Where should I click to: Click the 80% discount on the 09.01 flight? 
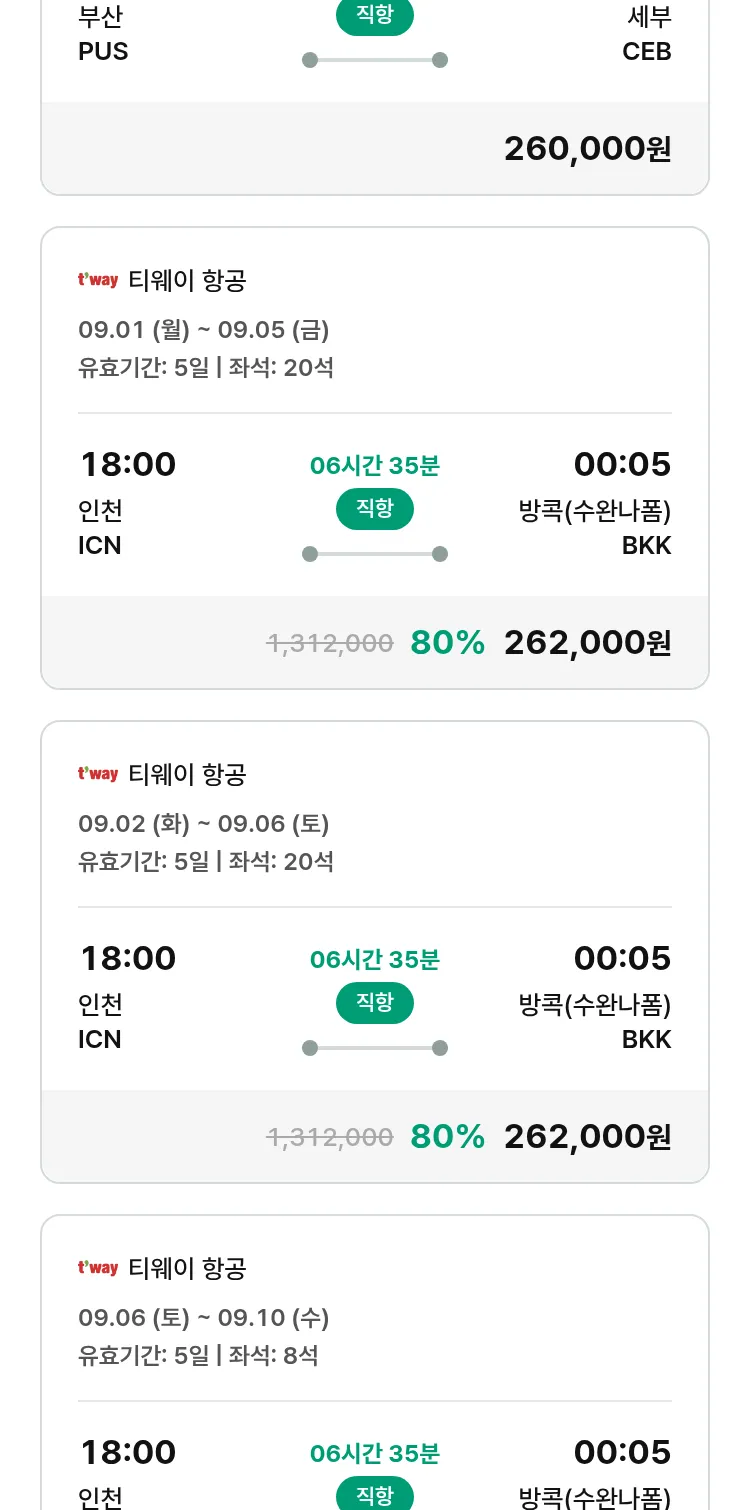[447, 643]
